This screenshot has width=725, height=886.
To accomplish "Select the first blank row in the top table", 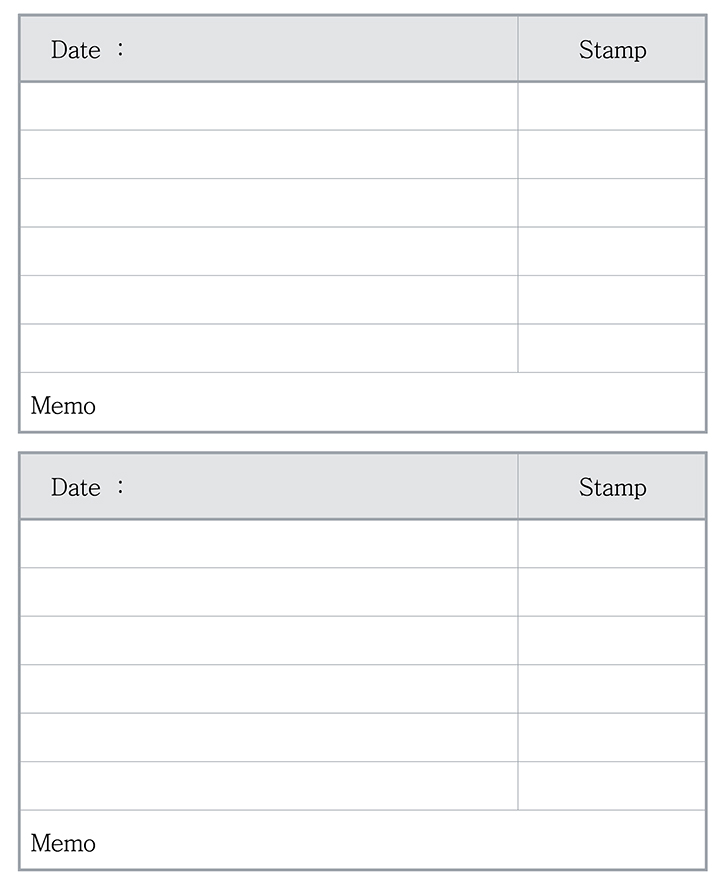I will tap(268, 106).
